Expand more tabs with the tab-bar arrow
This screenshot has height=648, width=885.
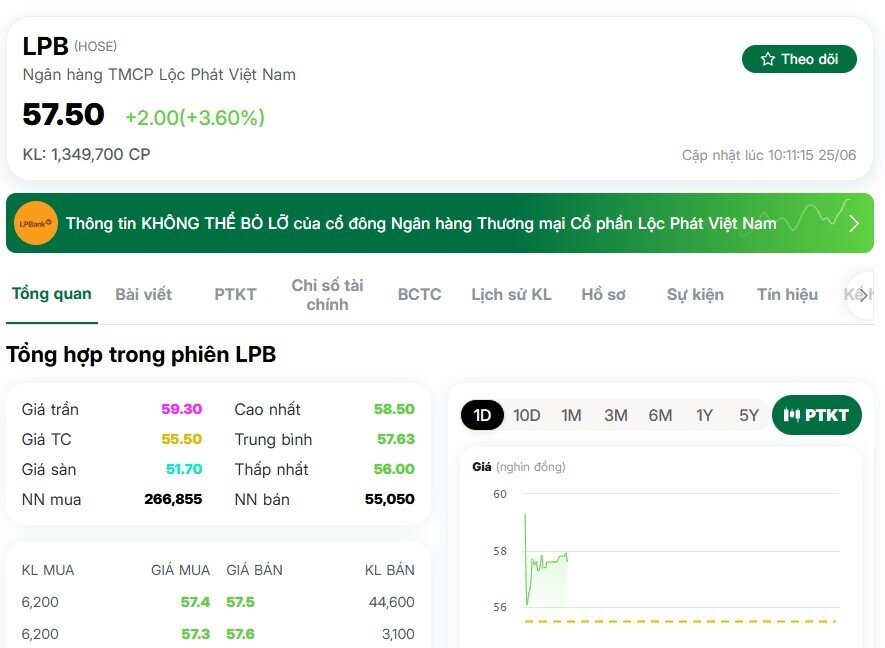tap(863, 295)
